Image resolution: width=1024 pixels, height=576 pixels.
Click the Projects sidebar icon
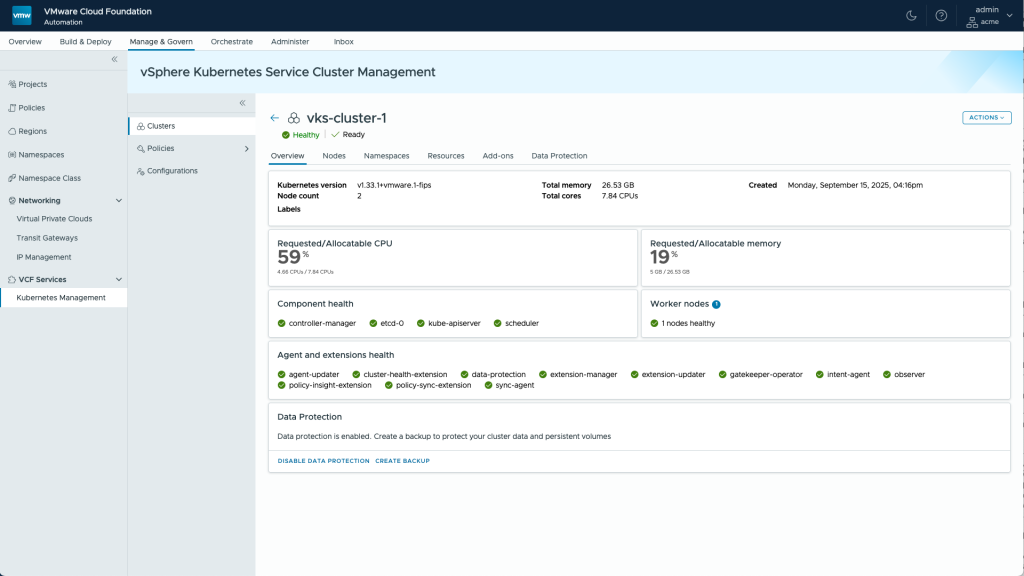(x=12, y=84)
